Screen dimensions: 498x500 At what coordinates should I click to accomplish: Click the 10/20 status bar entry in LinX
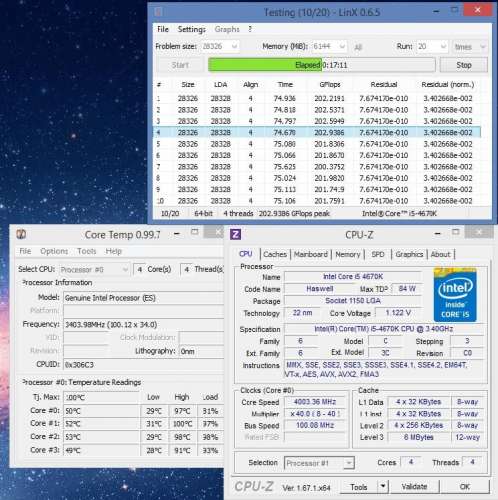[x=170, y=213]
